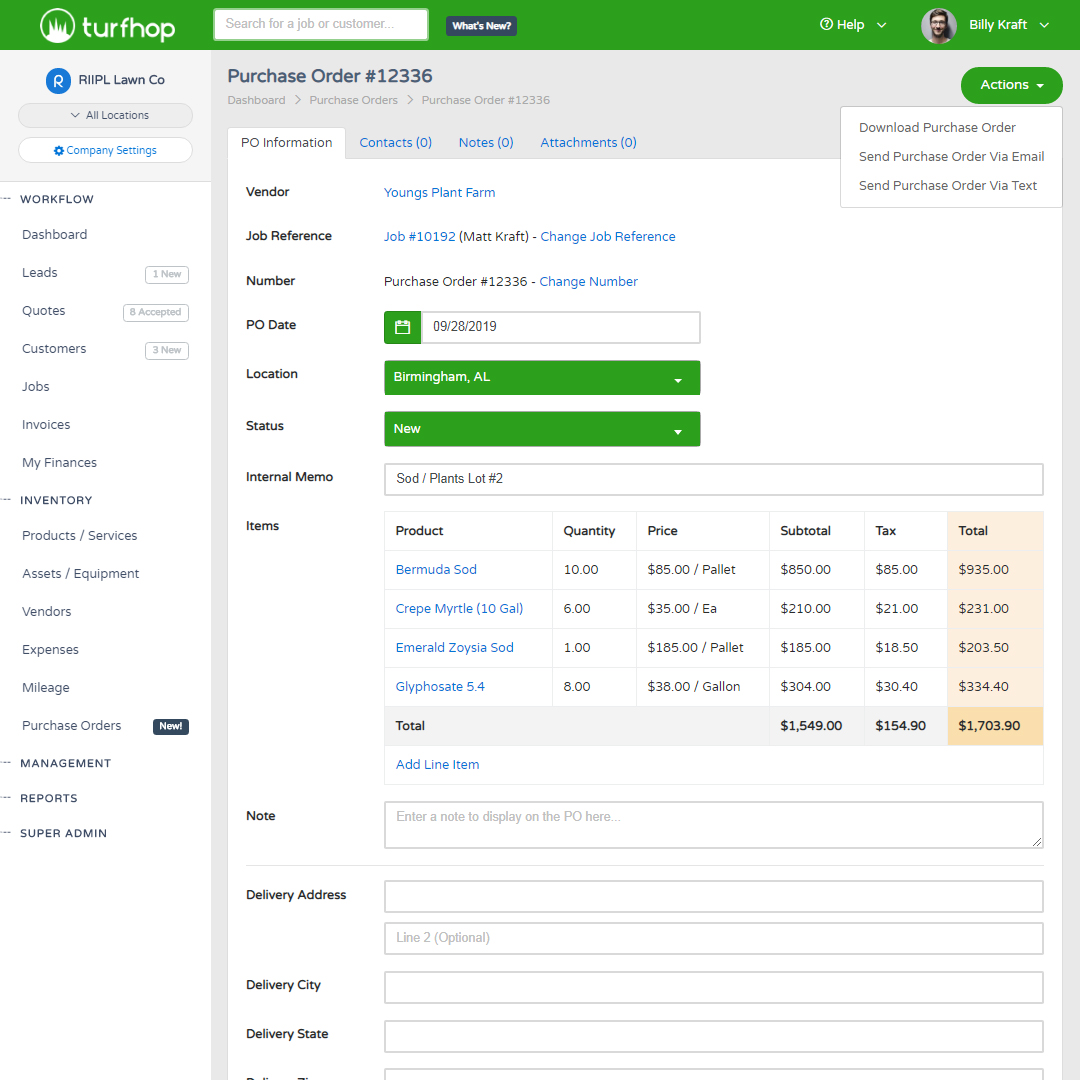
Task: Open the PO Date calendar picker icon
Action: (x=401, y=327)
